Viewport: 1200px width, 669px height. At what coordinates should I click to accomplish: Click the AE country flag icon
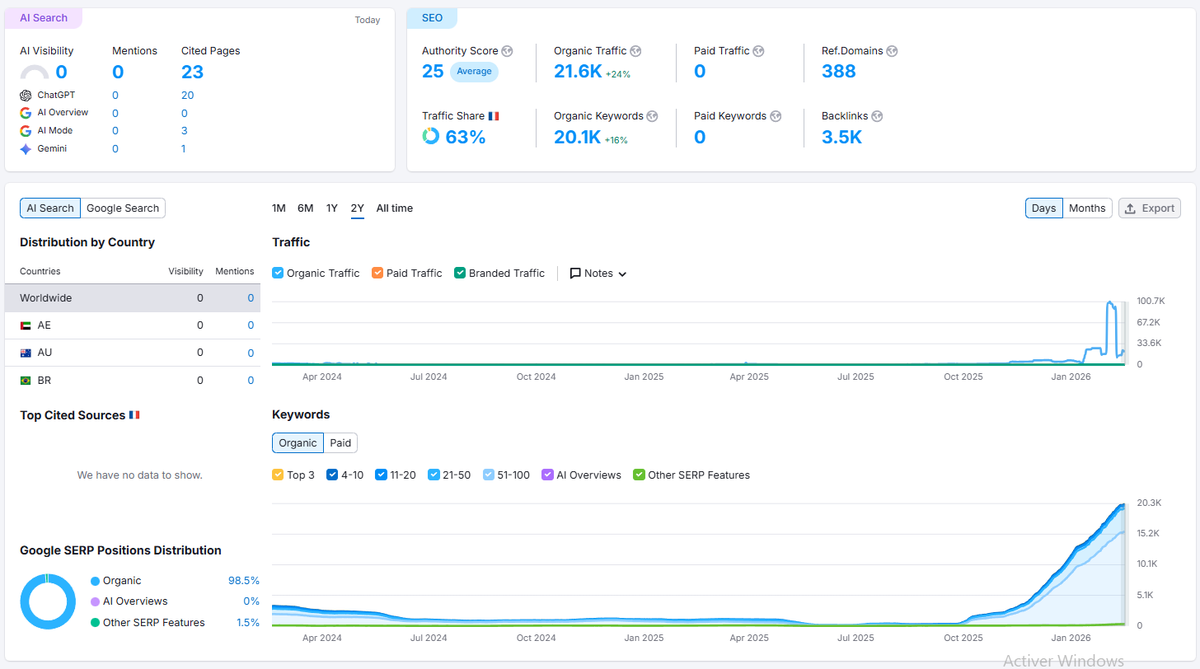click(26, 325)
